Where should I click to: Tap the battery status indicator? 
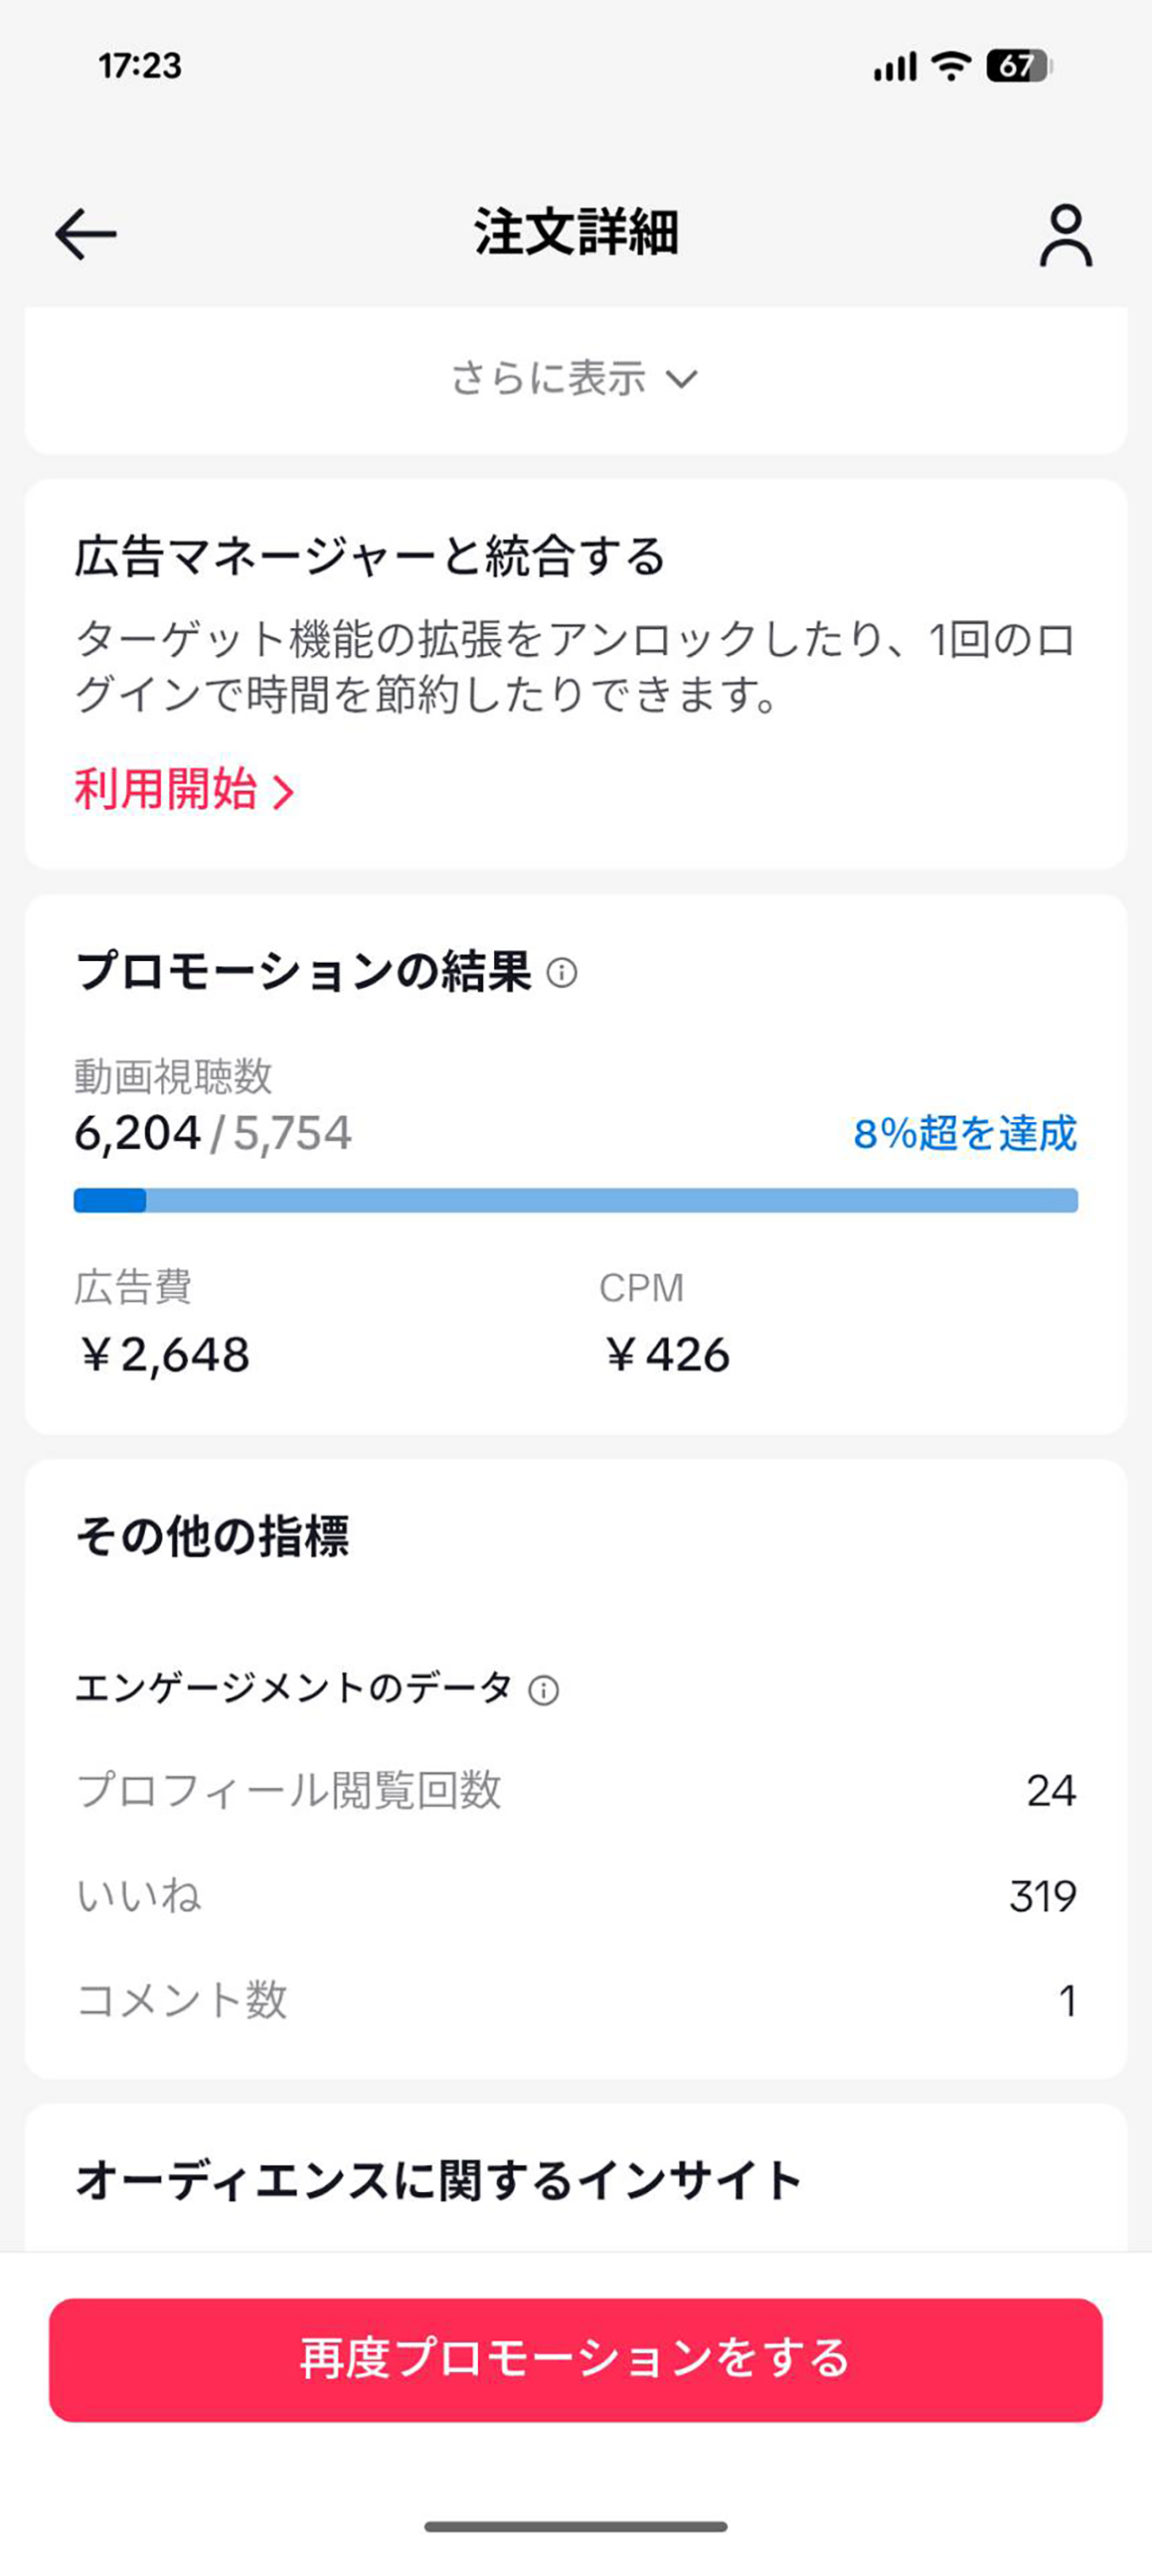[x=1018, y=66]
